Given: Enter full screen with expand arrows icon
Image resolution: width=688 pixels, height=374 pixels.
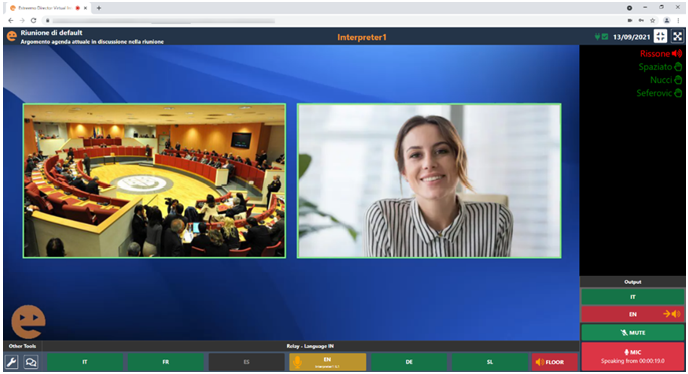Looking at the screenshot, I should click(x=677, y=36).
